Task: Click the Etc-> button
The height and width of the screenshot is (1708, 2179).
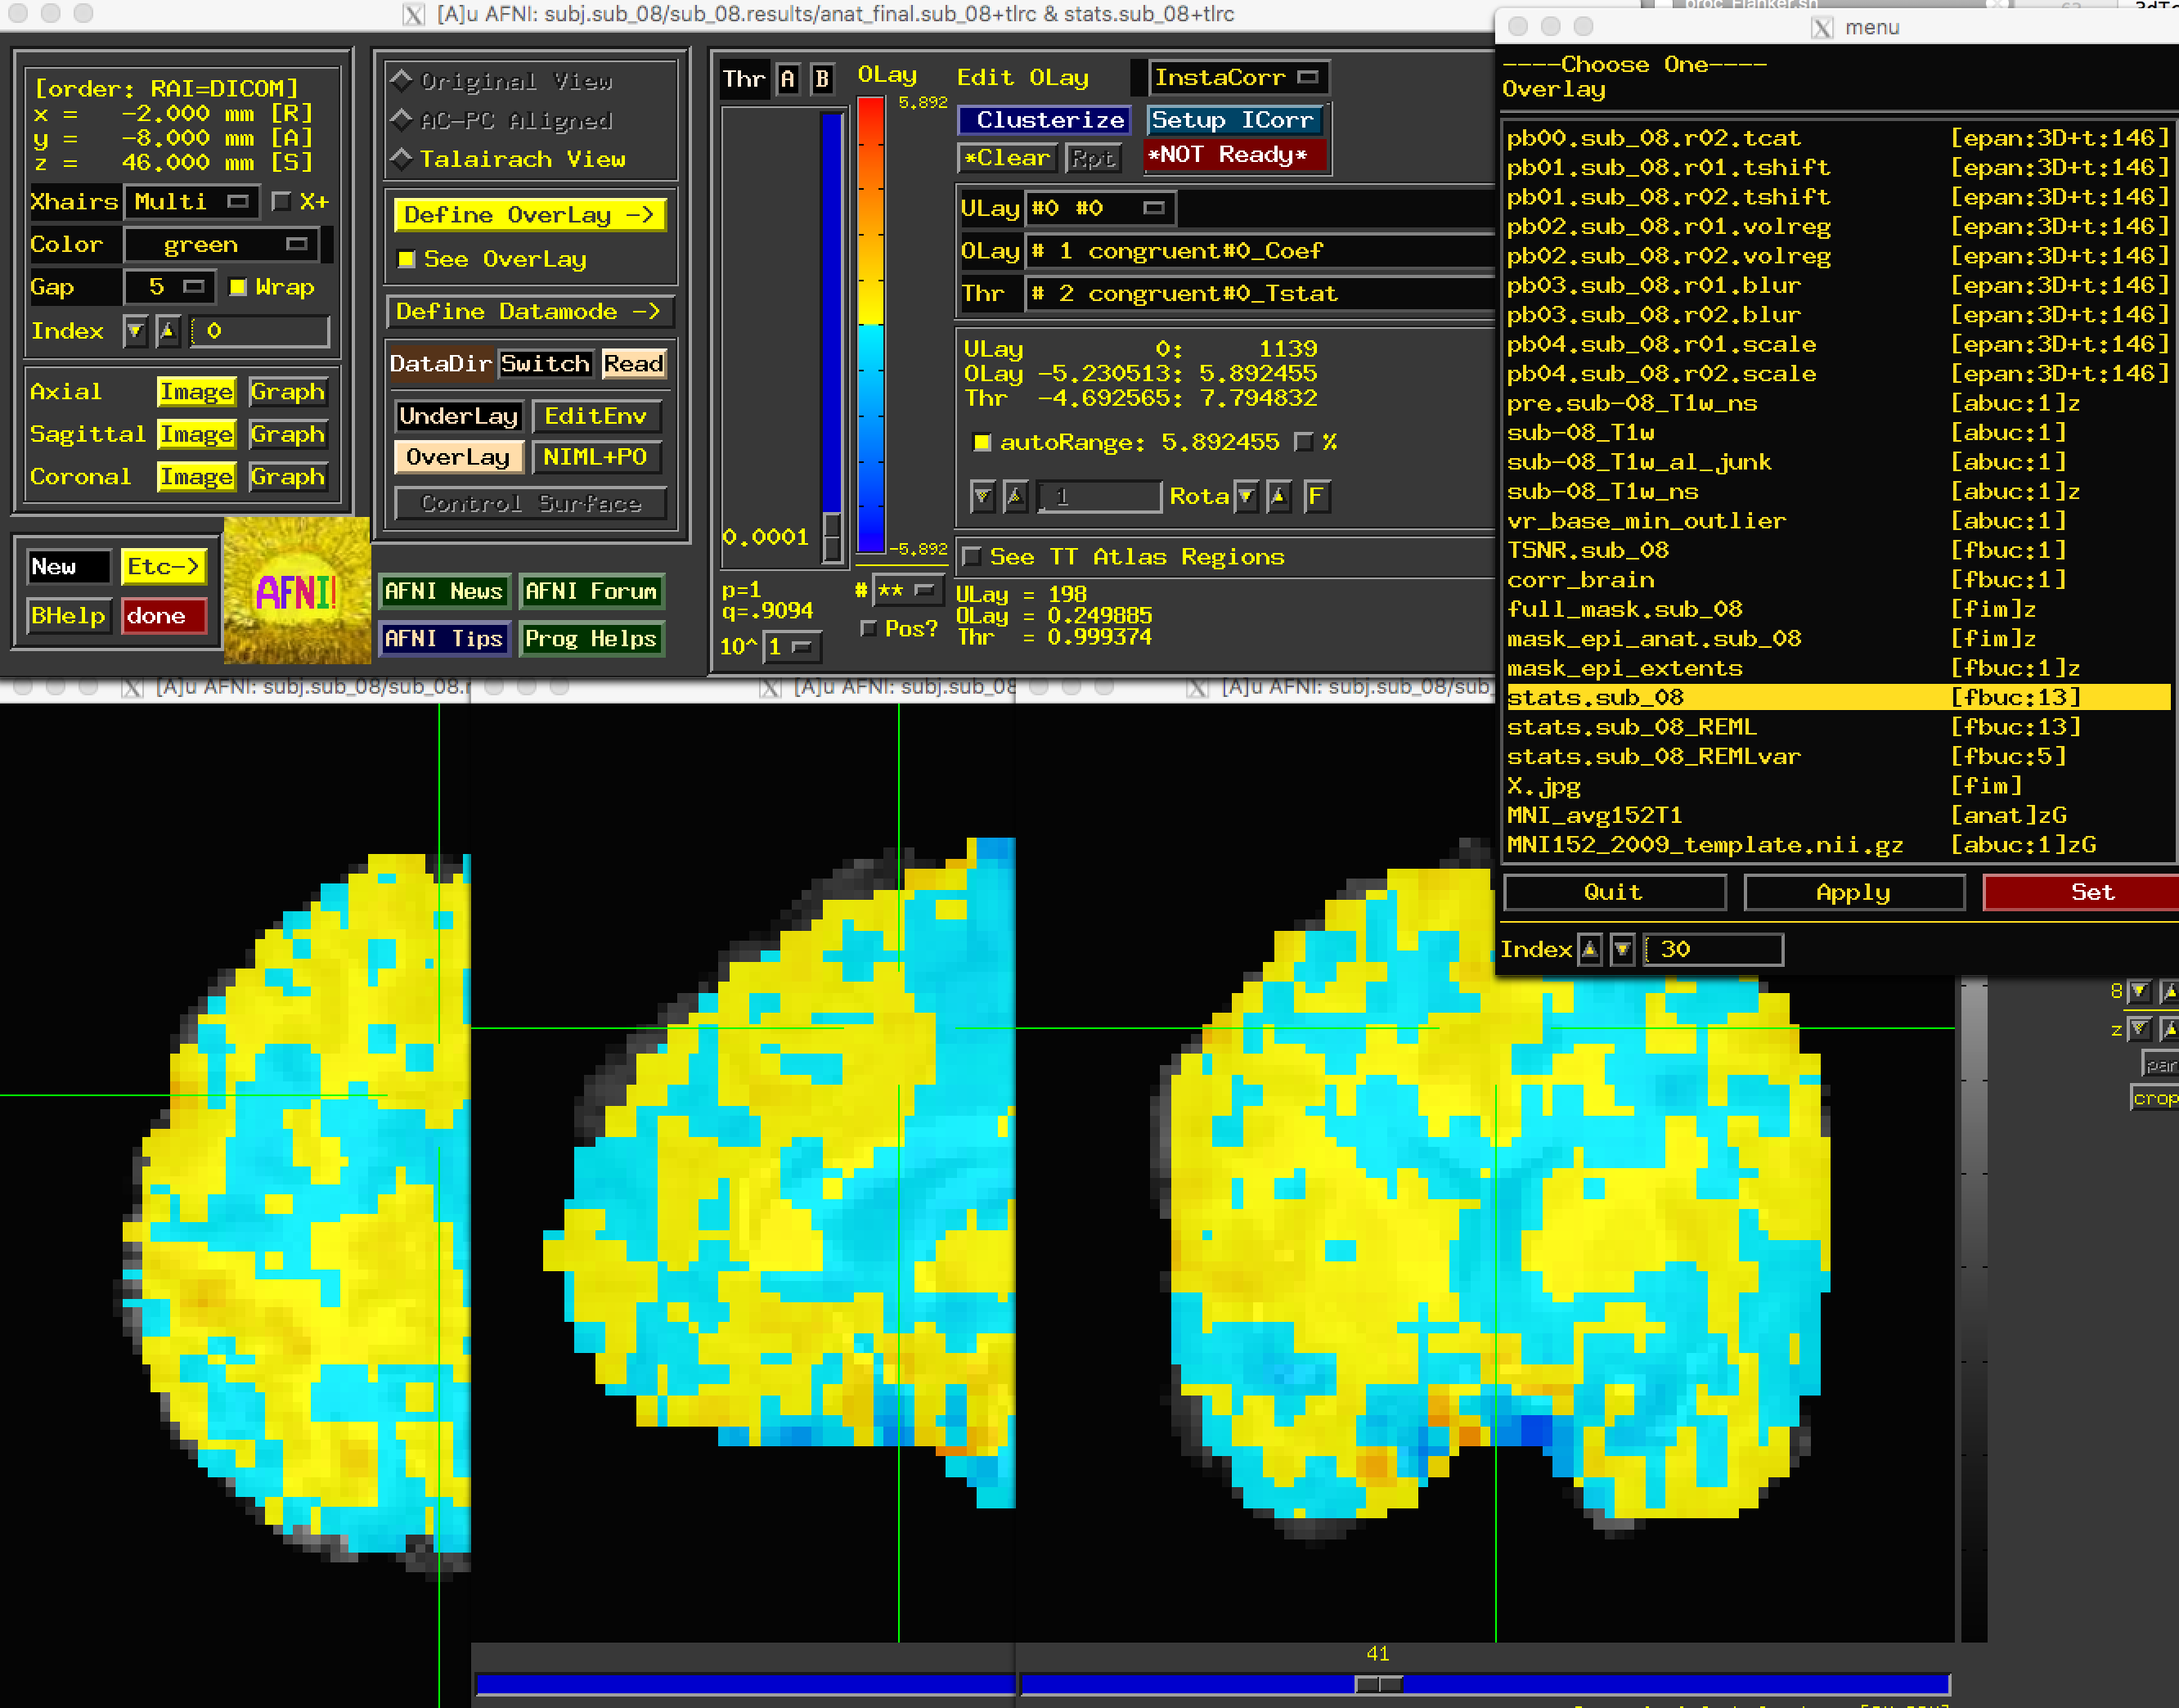Action: pos(163,567)
